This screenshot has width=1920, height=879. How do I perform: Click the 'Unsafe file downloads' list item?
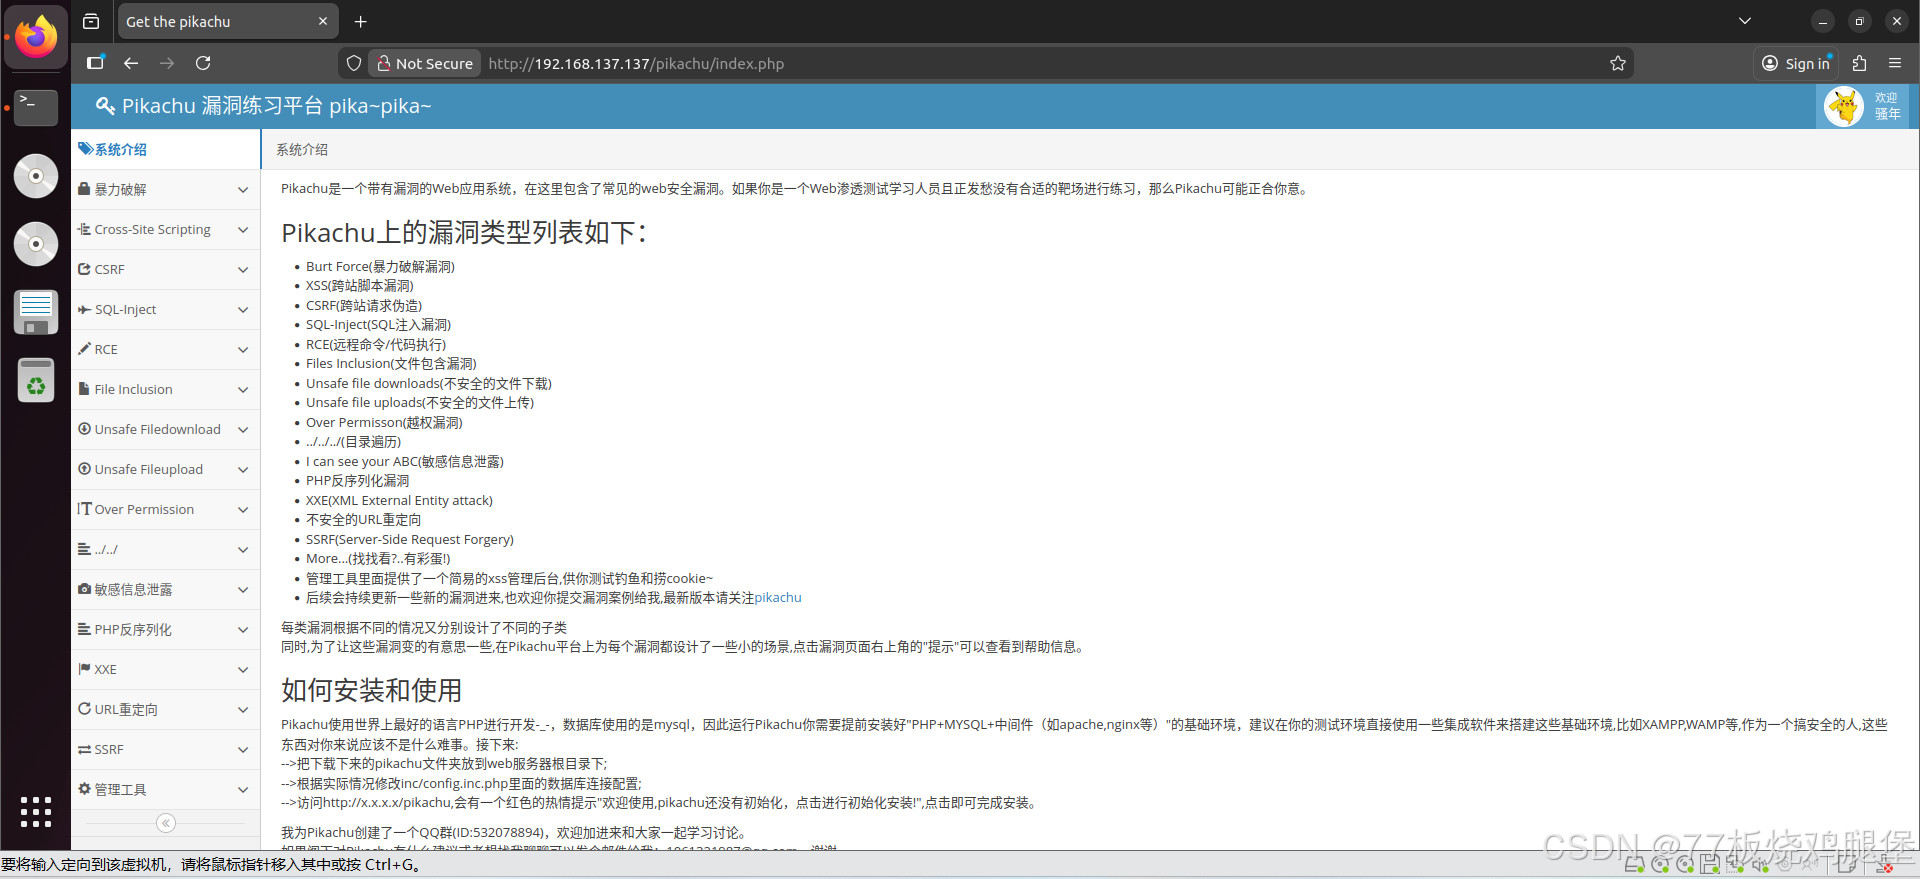pos(429,384)
